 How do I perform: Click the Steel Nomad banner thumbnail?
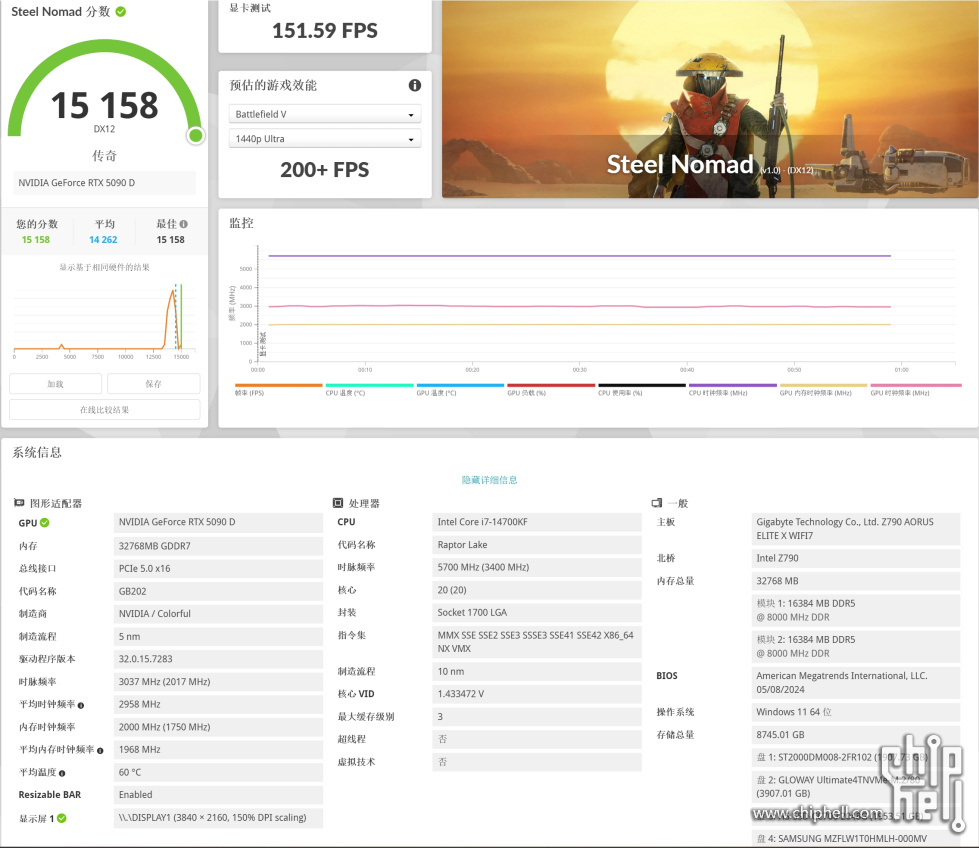point(710,99)
